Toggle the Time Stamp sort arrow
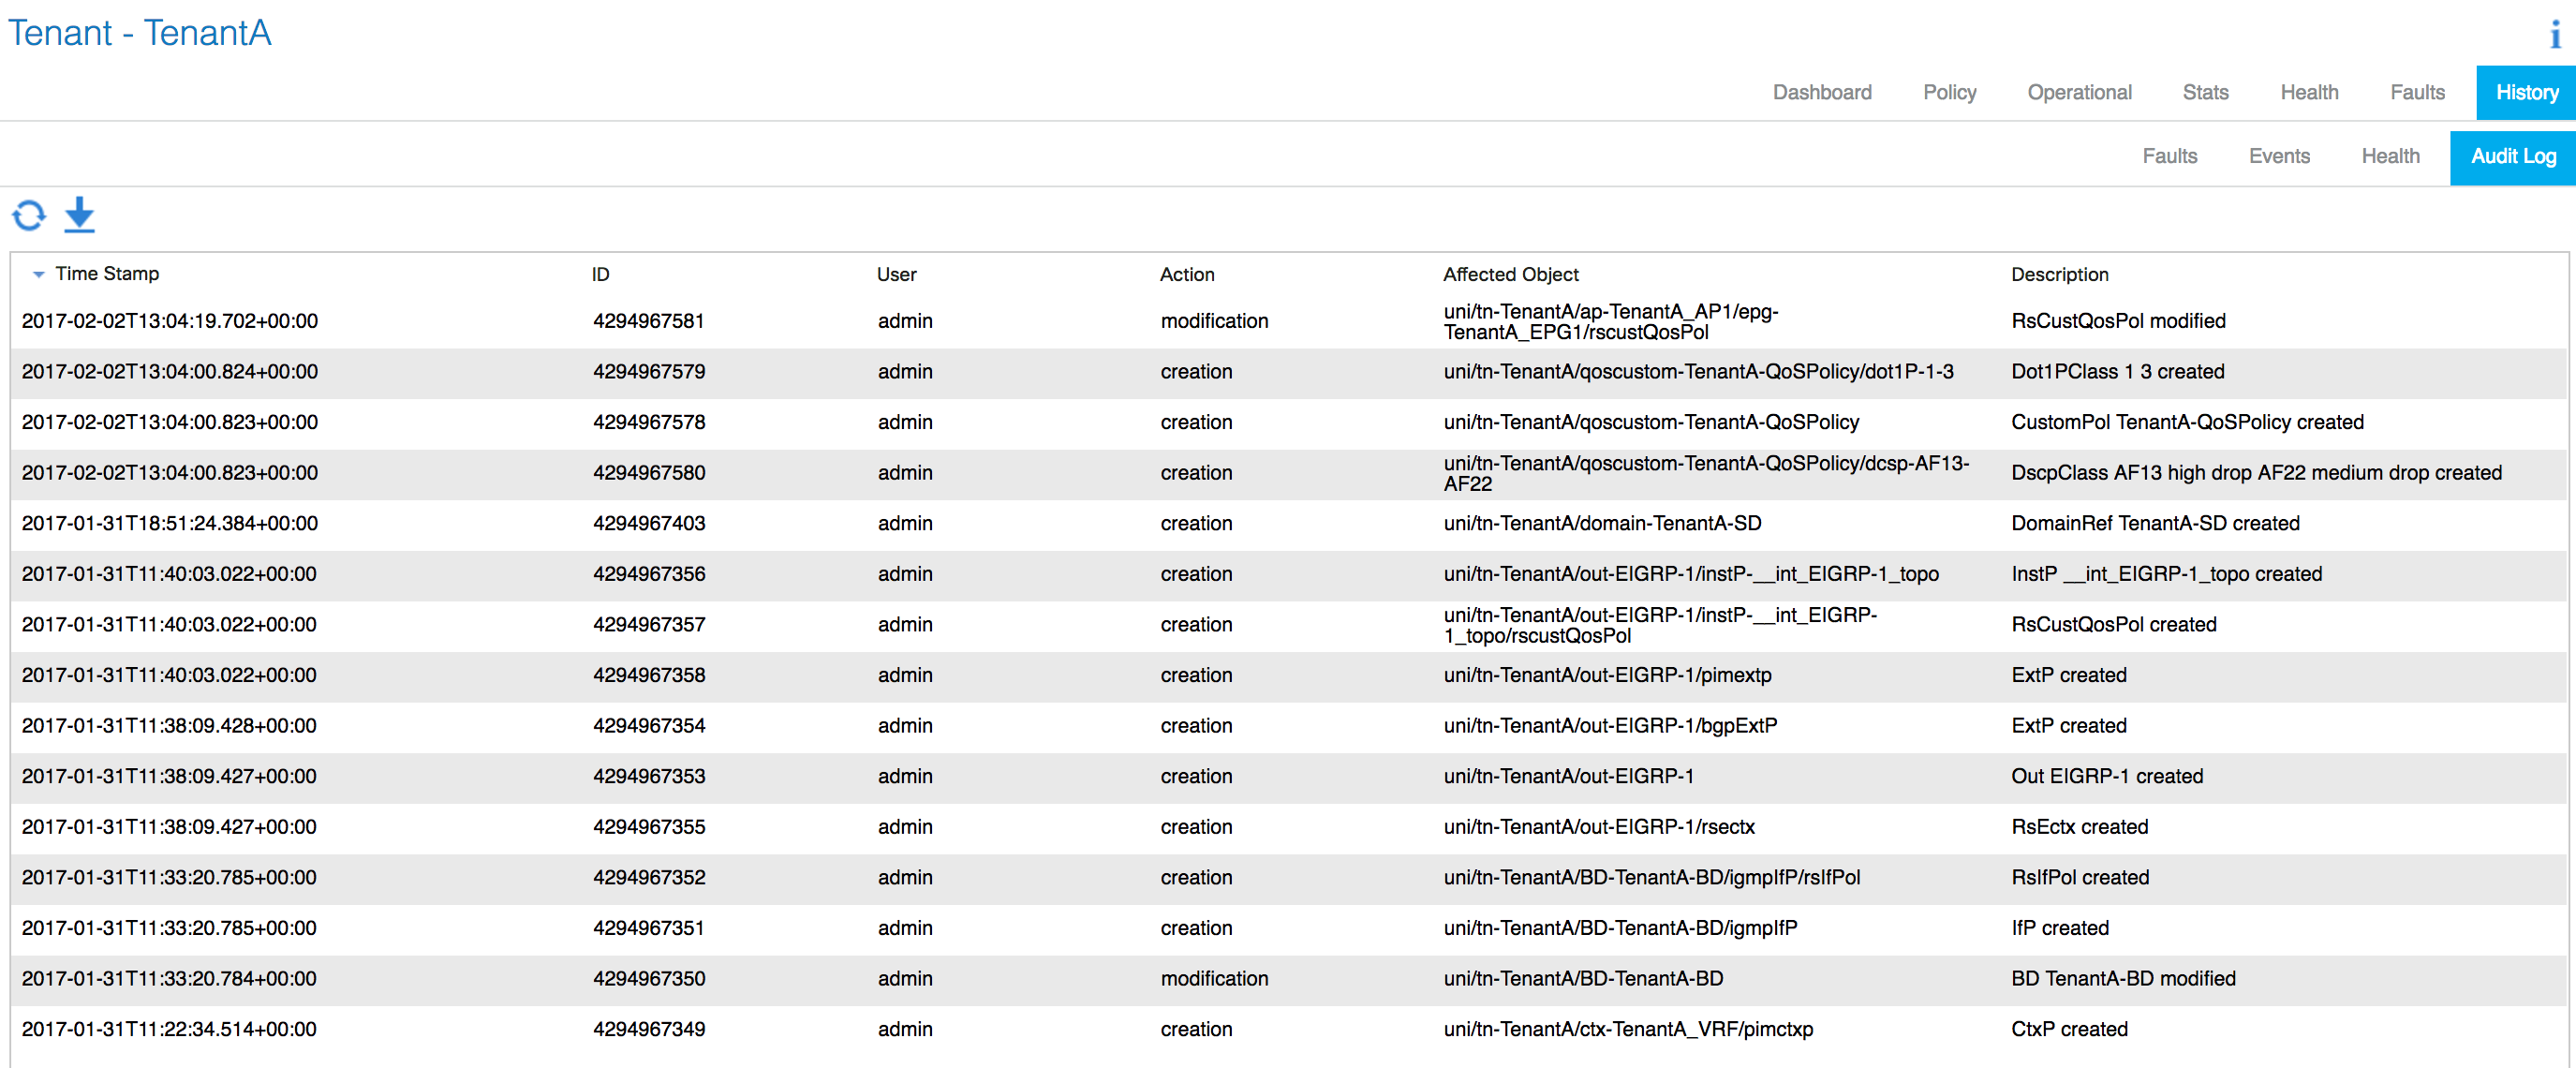 38,274
